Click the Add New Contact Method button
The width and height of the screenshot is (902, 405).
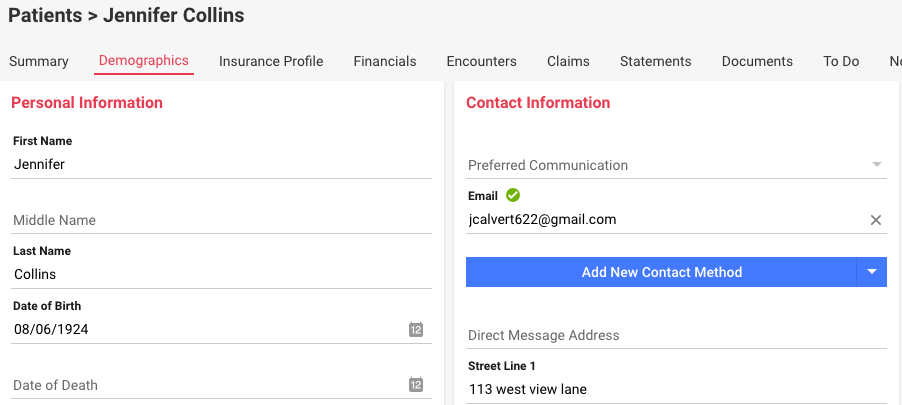(x=661, y=272)
